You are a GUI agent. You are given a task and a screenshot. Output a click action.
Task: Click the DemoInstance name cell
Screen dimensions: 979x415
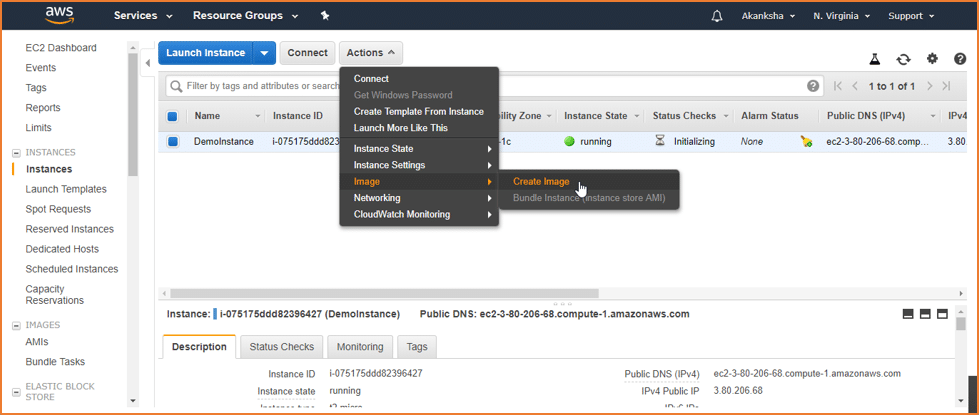point(224,142)
